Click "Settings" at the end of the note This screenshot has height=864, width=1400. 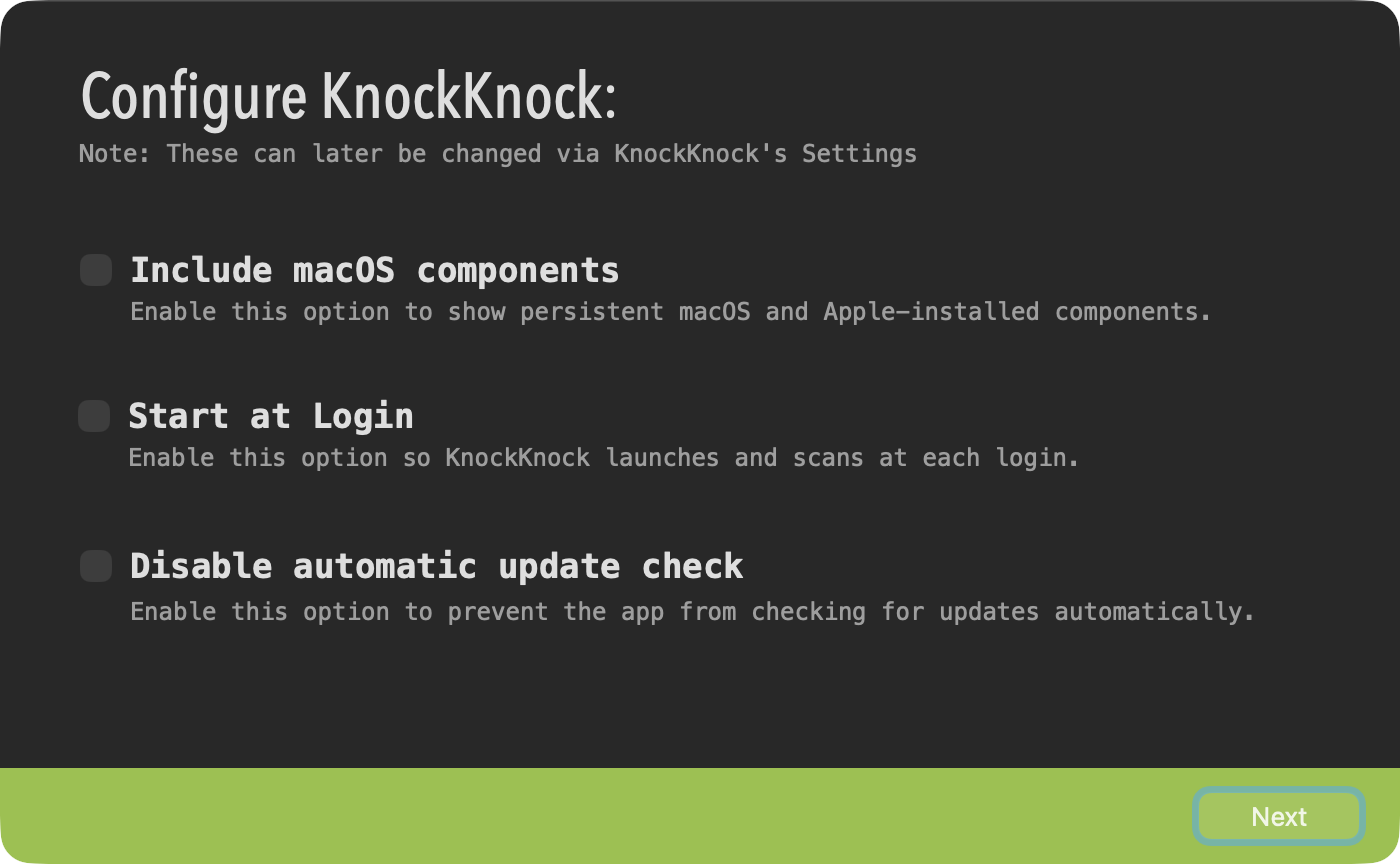click(859, 154)
